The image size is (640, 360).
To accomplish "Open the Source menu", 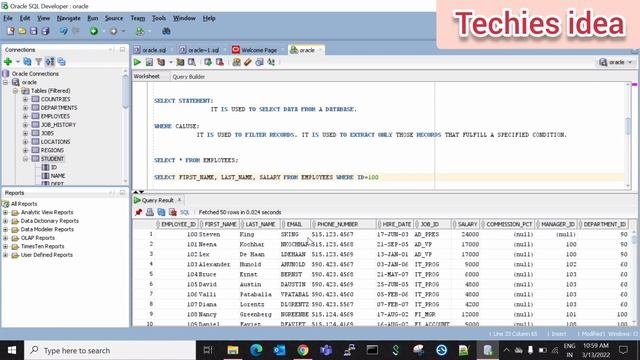I will click(x=113, y=18).
